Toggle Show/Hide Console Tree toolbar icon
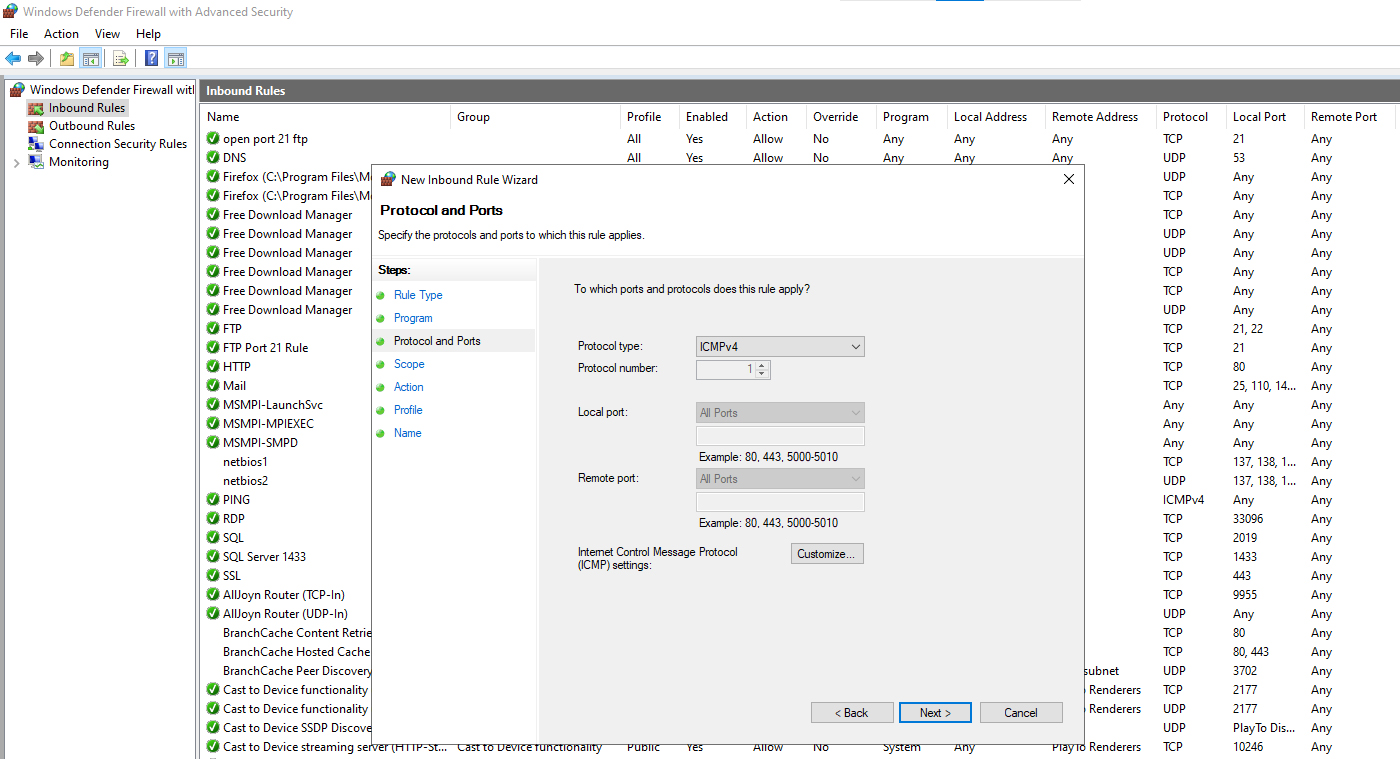The image size is (1400, 759). [x=90, y=58]
